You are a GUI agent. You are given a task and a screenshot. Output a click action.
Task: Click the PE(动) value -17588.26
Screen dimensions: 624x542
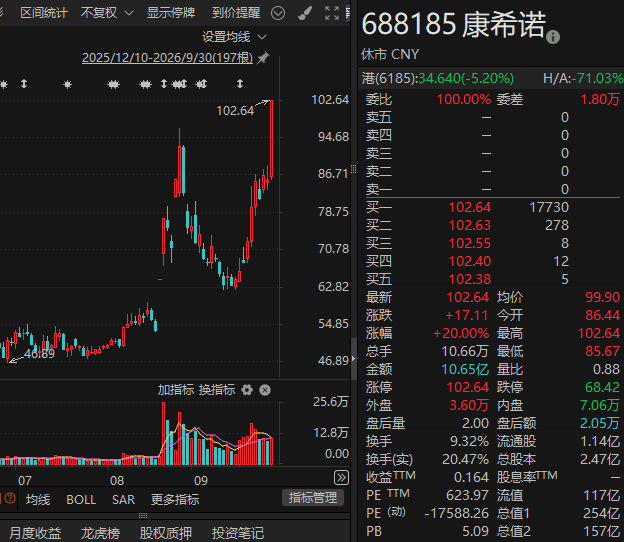point(457,513)
